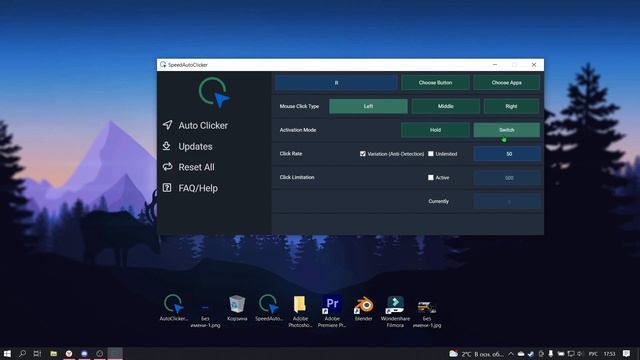Click the Activation Mode label
The height and width of the screenshot is (360, 640).
point(298,130)
